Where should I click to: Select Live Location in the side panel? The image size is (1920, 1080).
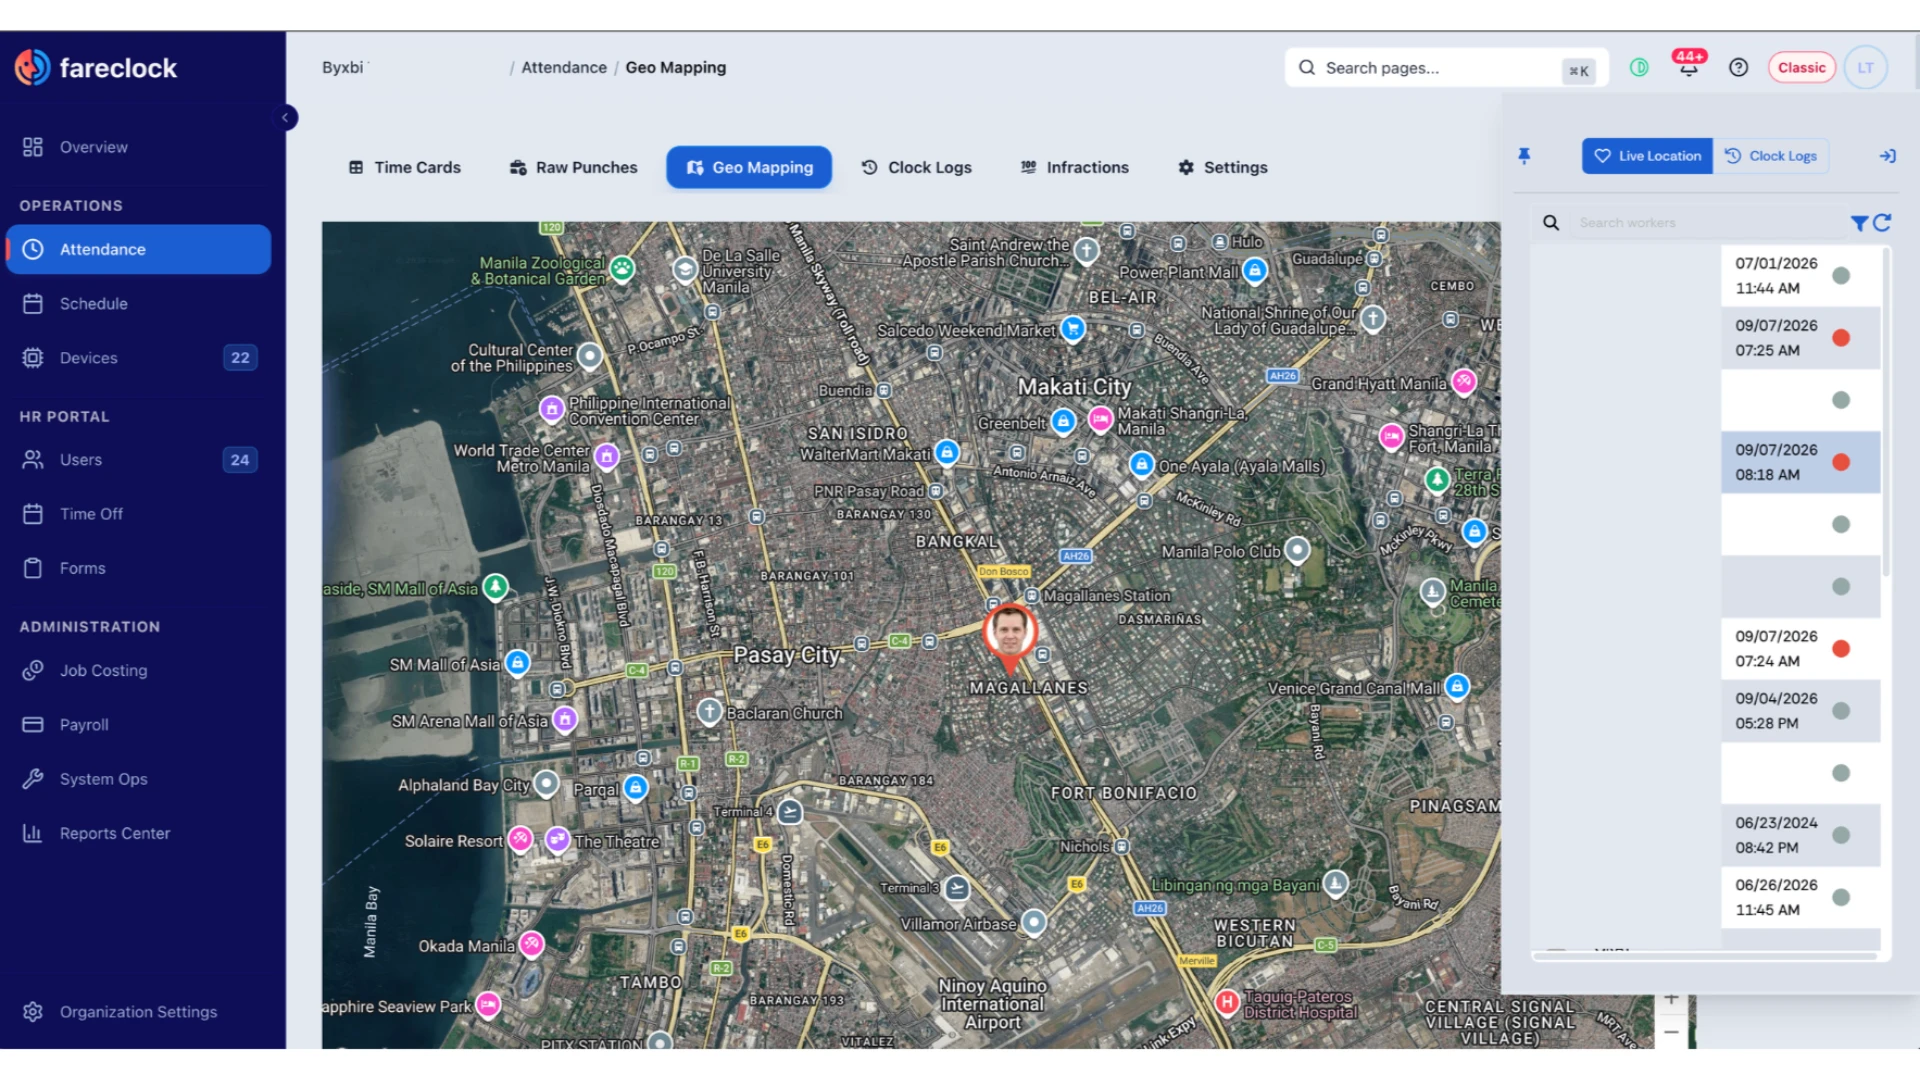1647,156
